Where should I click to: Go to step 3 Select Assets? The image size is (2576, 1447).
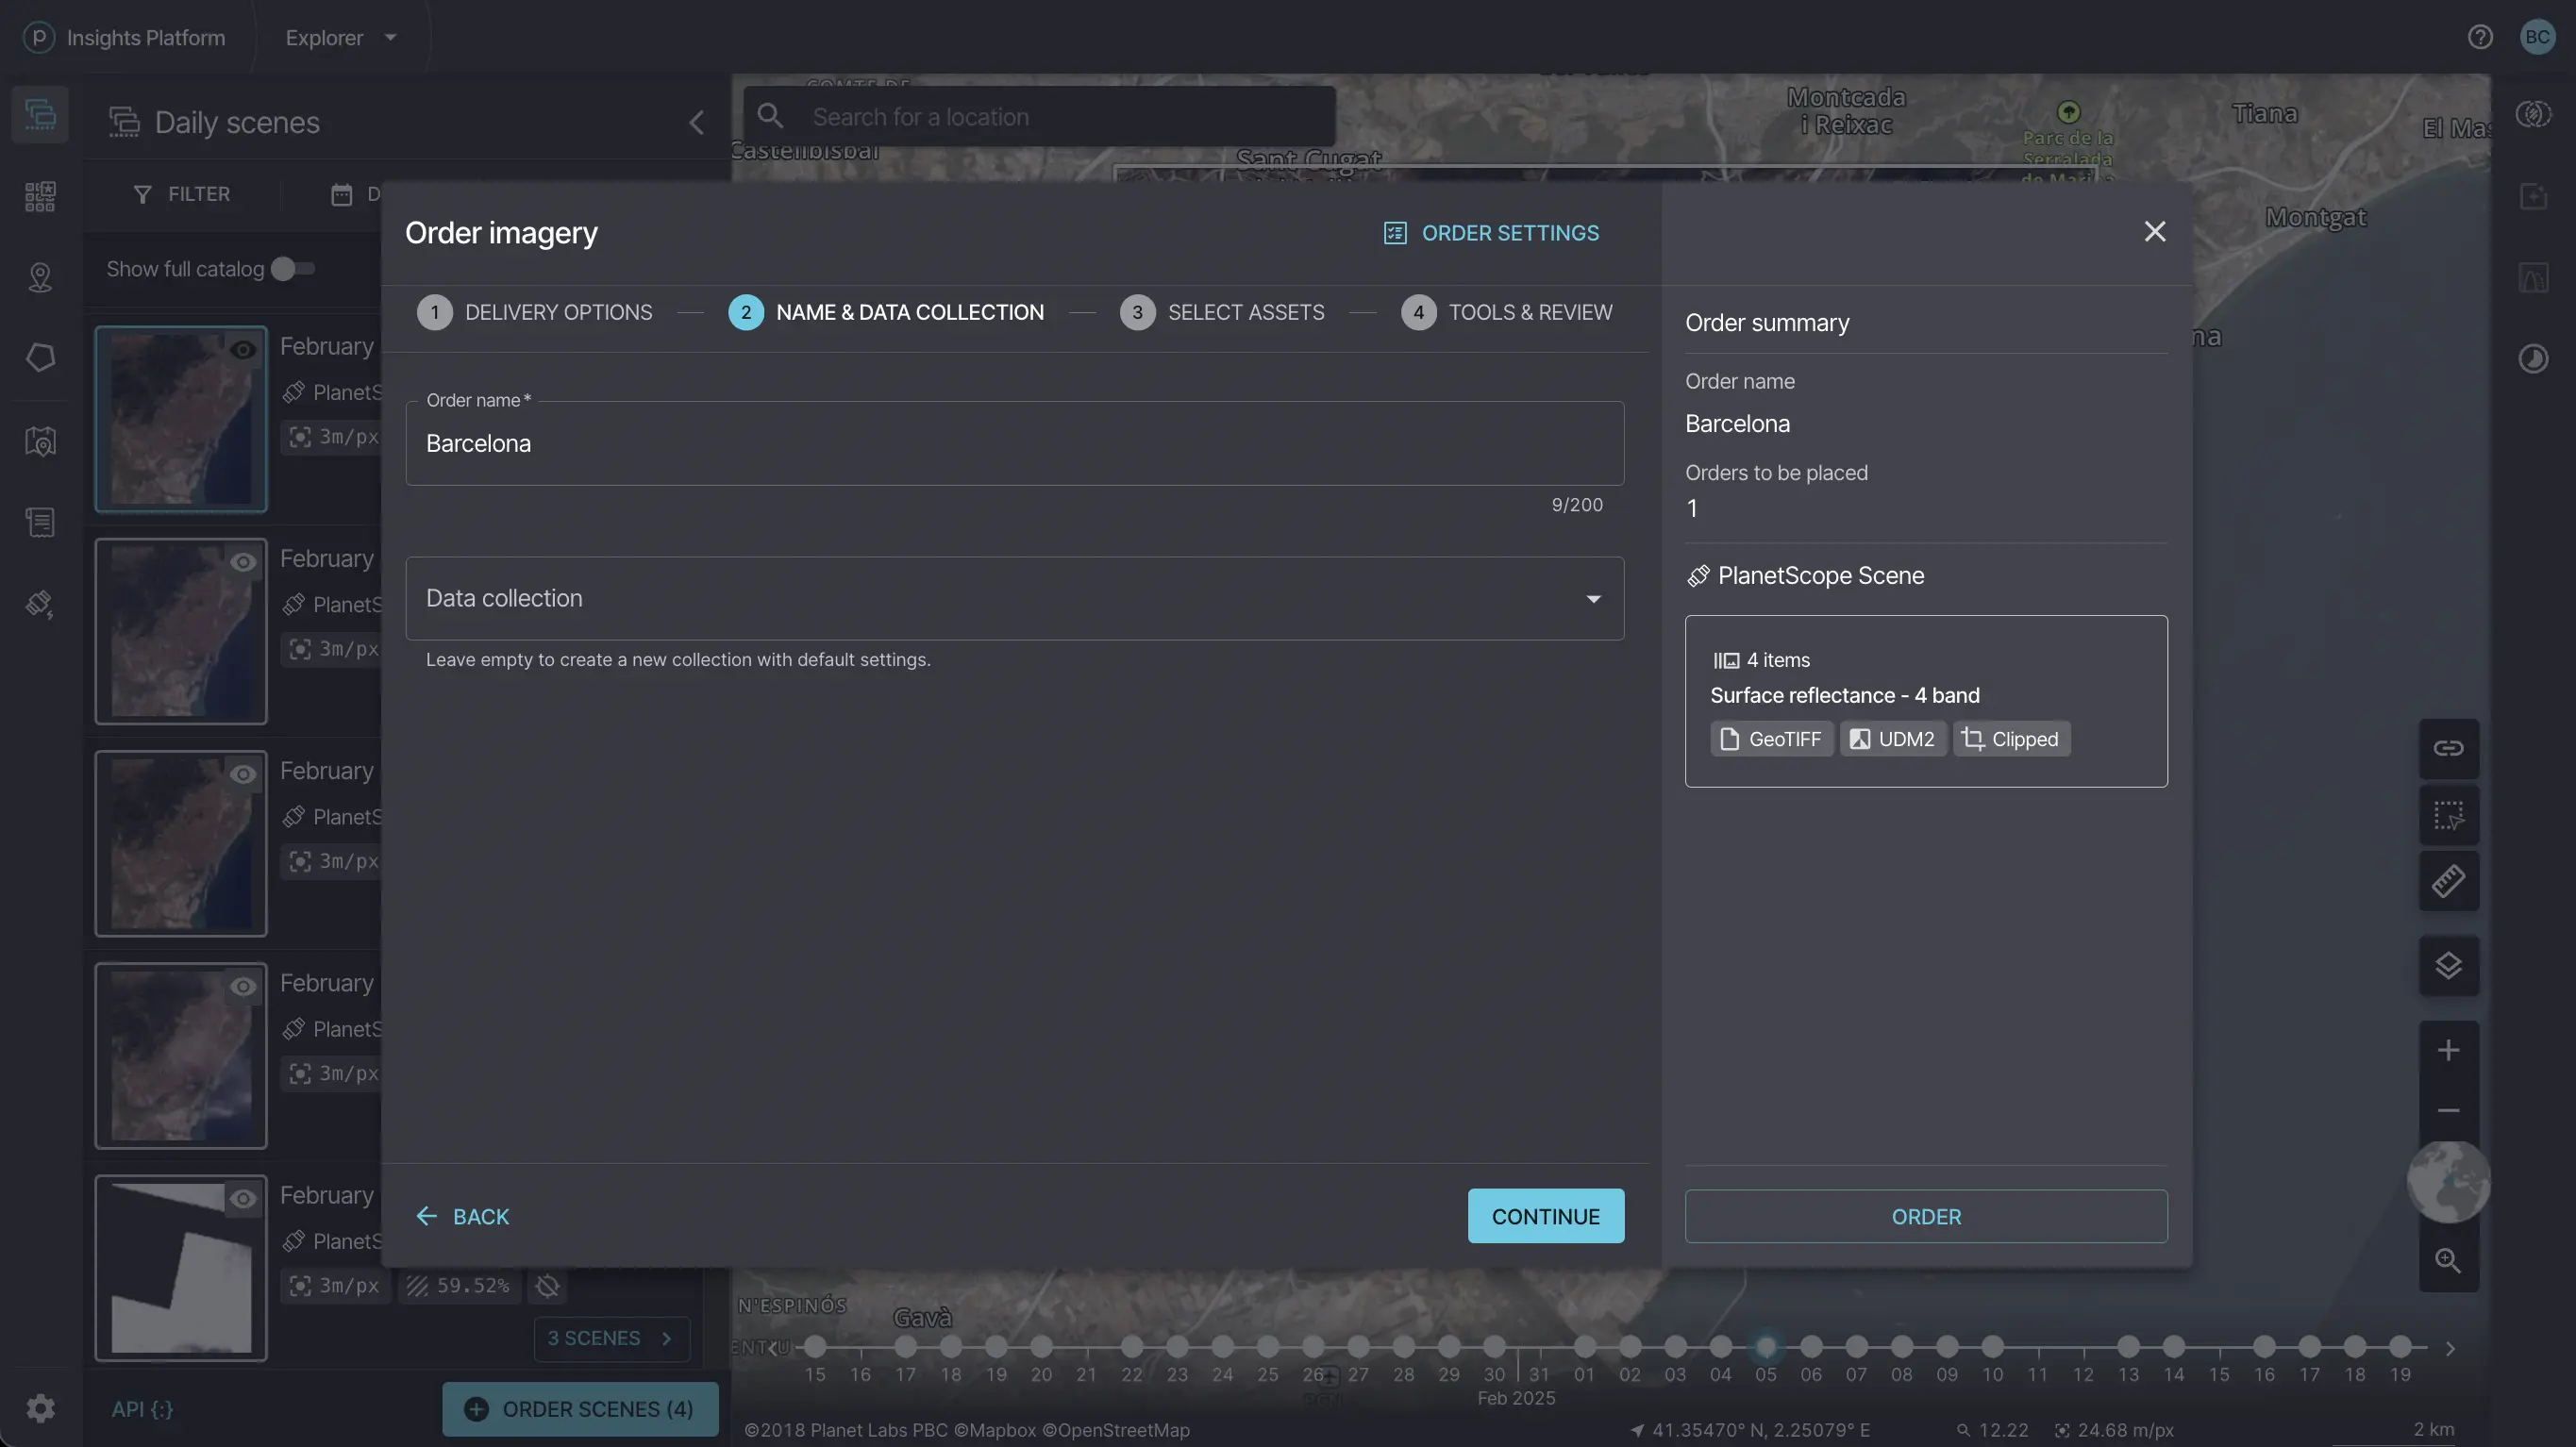pos(1222,312)
